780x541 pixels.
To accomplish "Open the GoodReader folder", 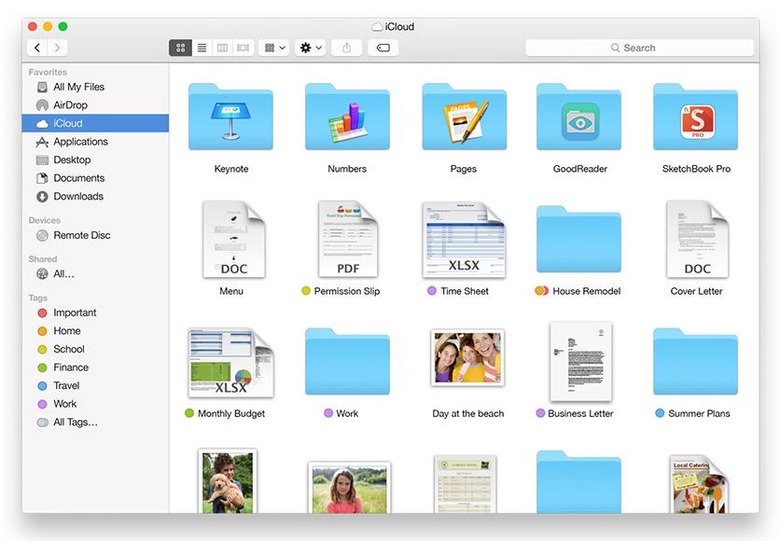I will point(579,117).
